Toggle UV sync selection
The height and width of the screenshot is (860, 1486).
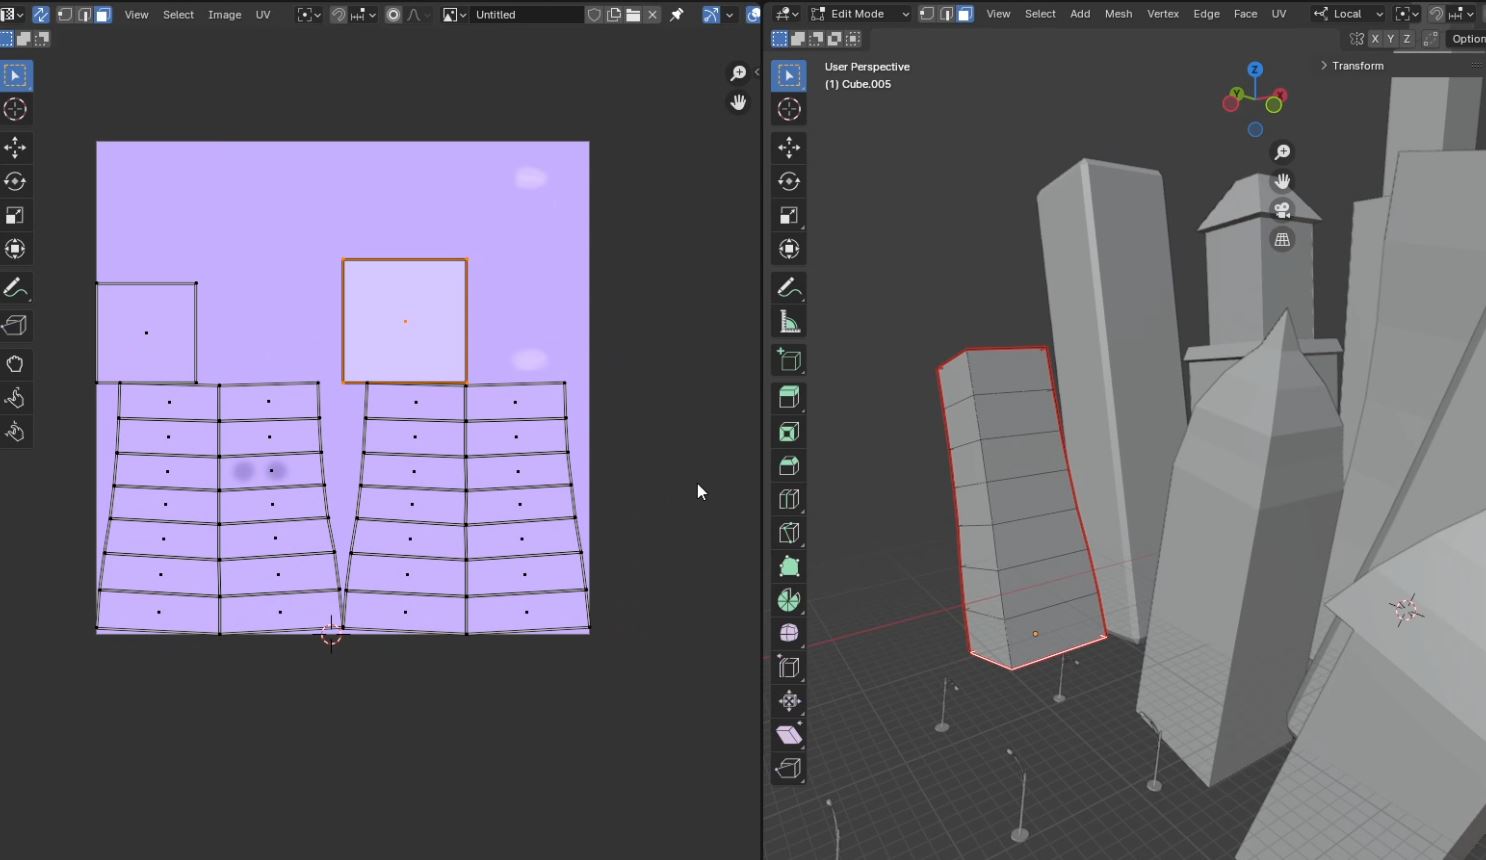(x=41, y=15)
